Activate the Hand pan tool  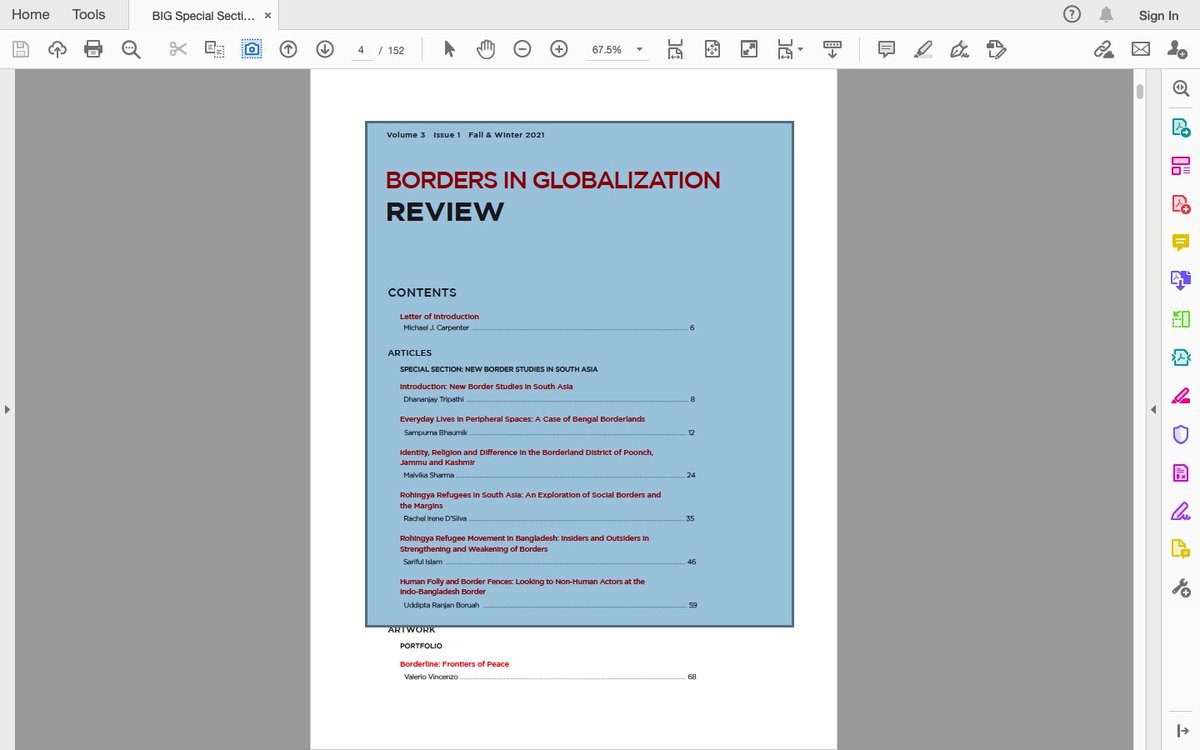coord(485,49)
